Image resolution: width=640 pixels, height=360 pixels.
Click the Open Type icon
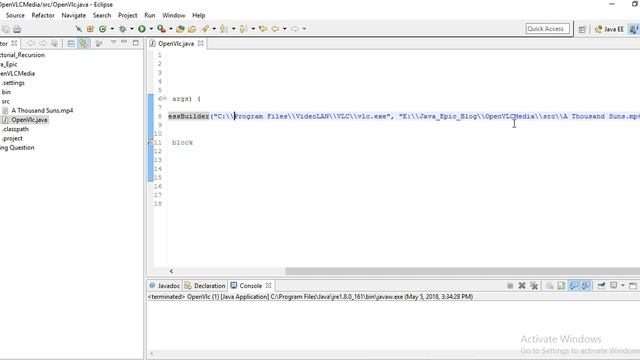180,29
